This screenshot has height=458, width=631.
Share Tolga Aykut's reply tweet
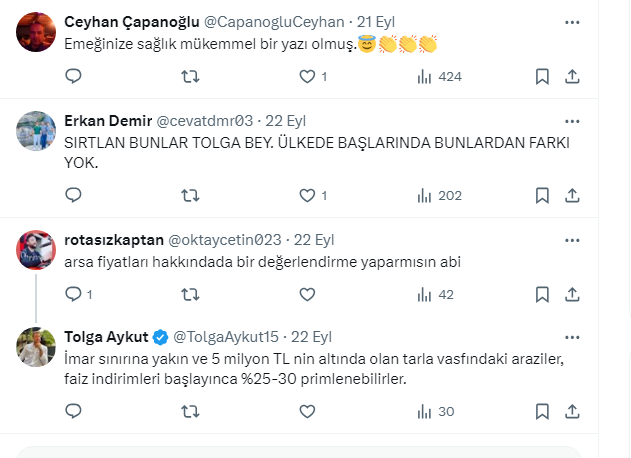(573, 411)
